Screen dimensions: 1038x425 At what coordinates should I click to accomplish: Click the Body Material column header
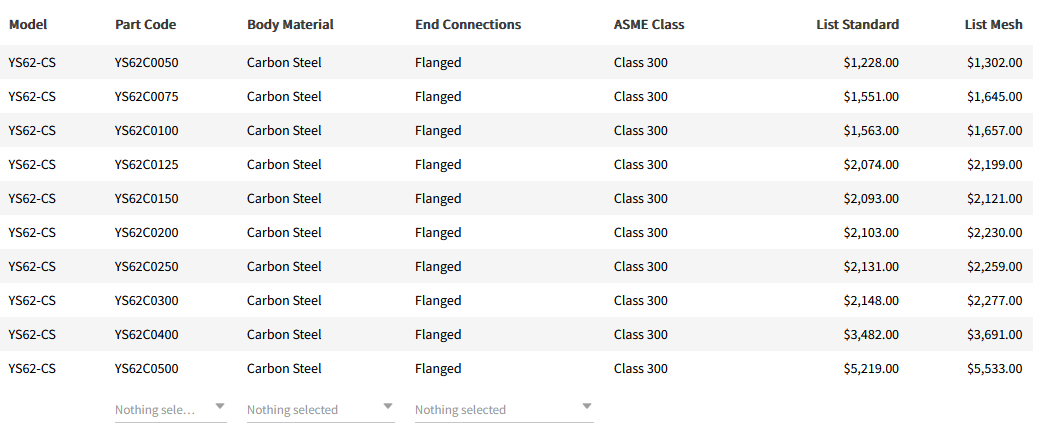pos(290,24)
